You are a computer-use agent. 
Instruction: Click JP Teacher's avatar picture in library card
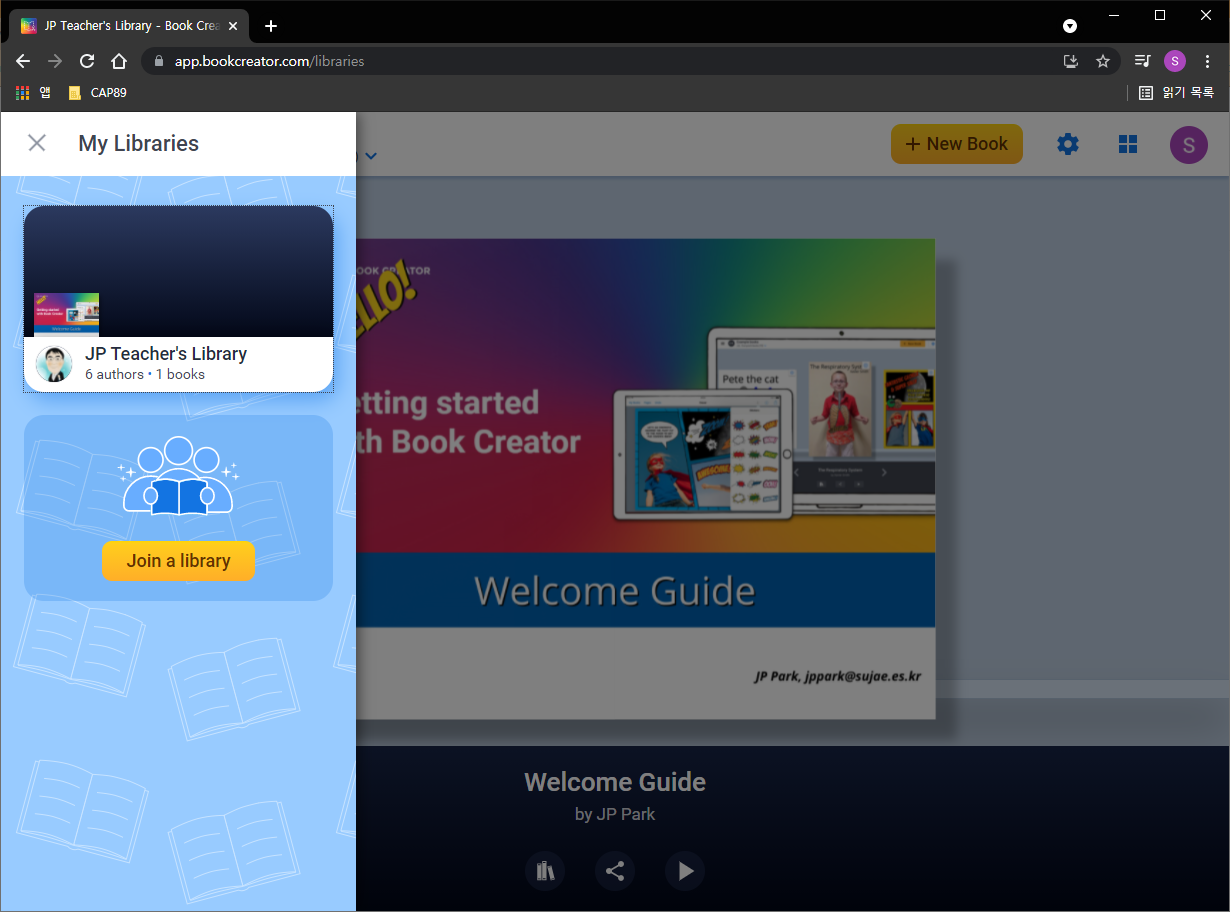pyautogui.click(x=54, y=364)
